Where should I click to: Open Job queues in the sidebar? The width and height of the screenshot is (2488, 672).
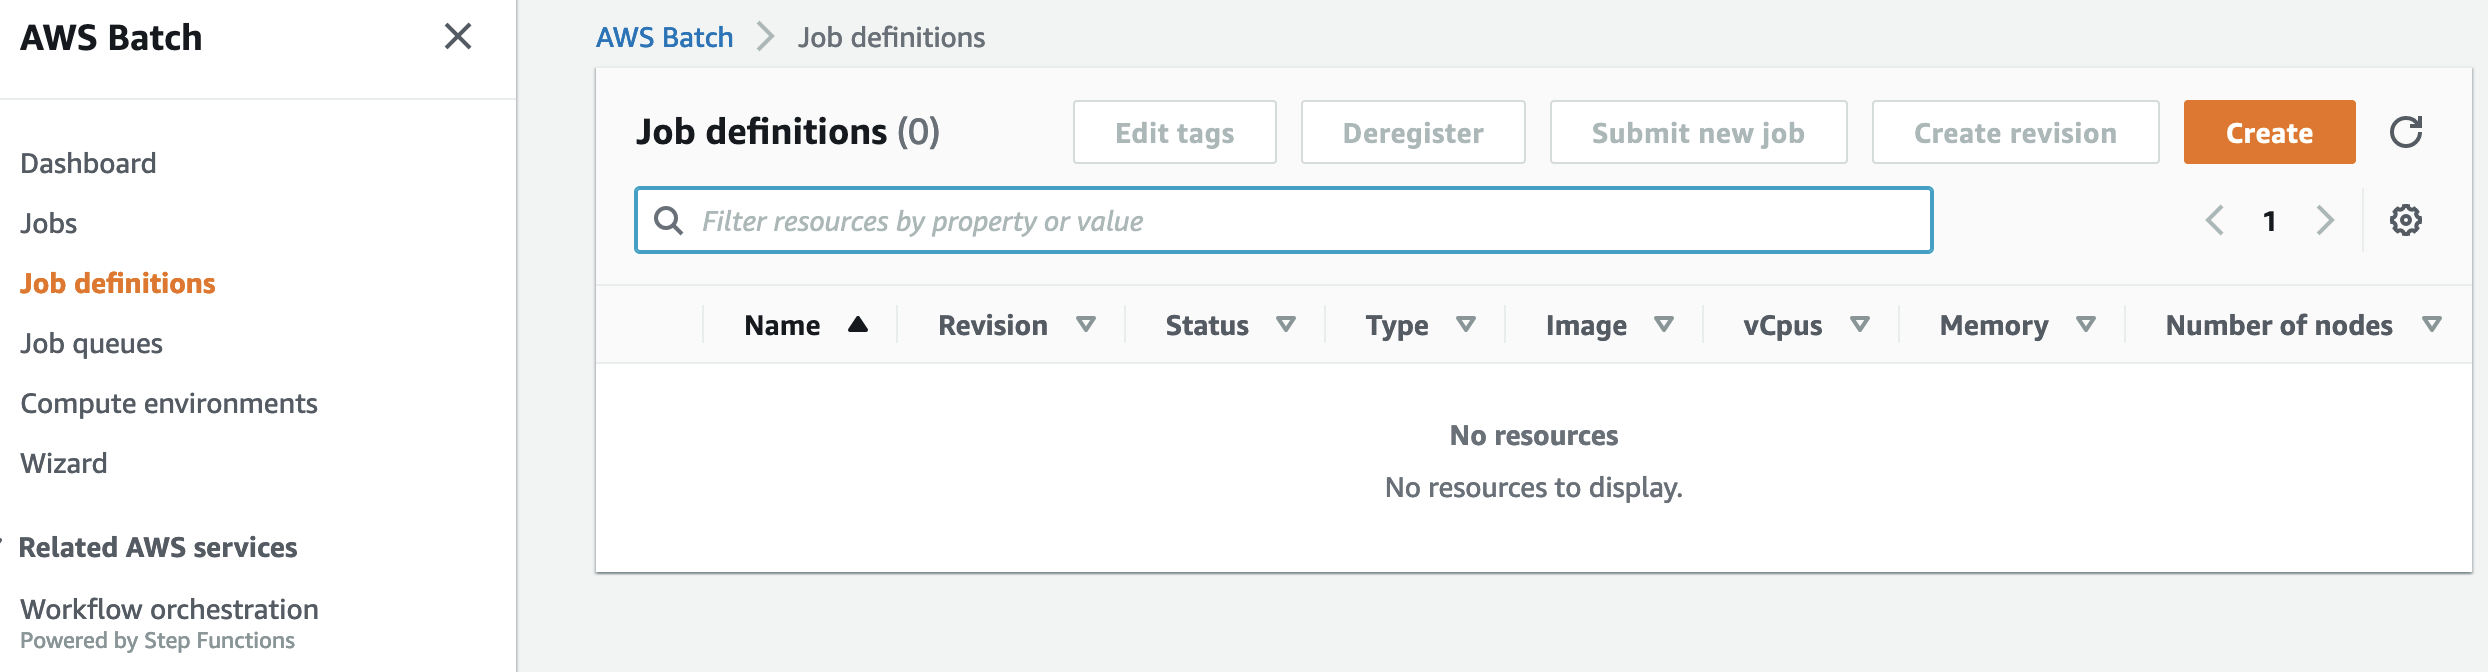point(91,343)
